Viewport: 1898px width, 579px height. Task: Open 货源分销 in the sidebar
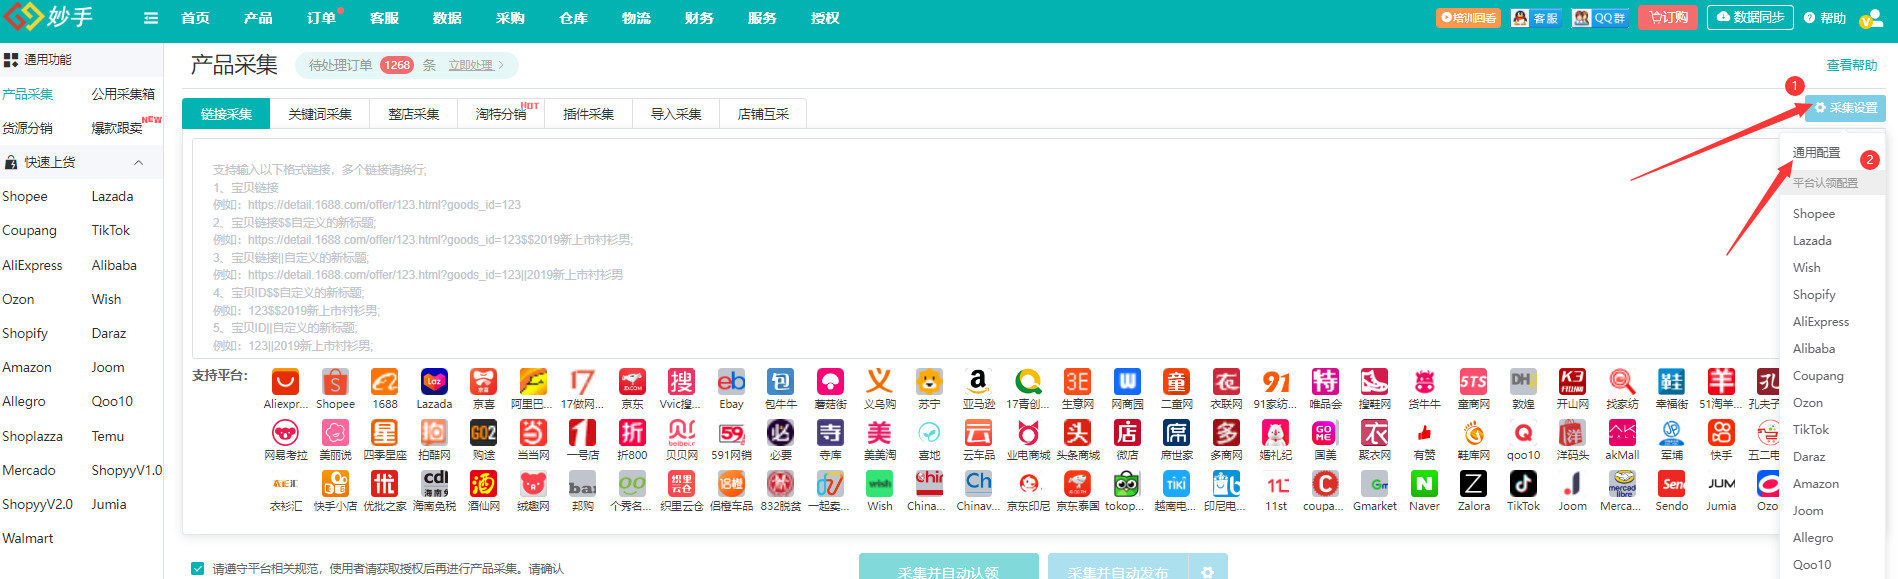(x=27, y=128)
